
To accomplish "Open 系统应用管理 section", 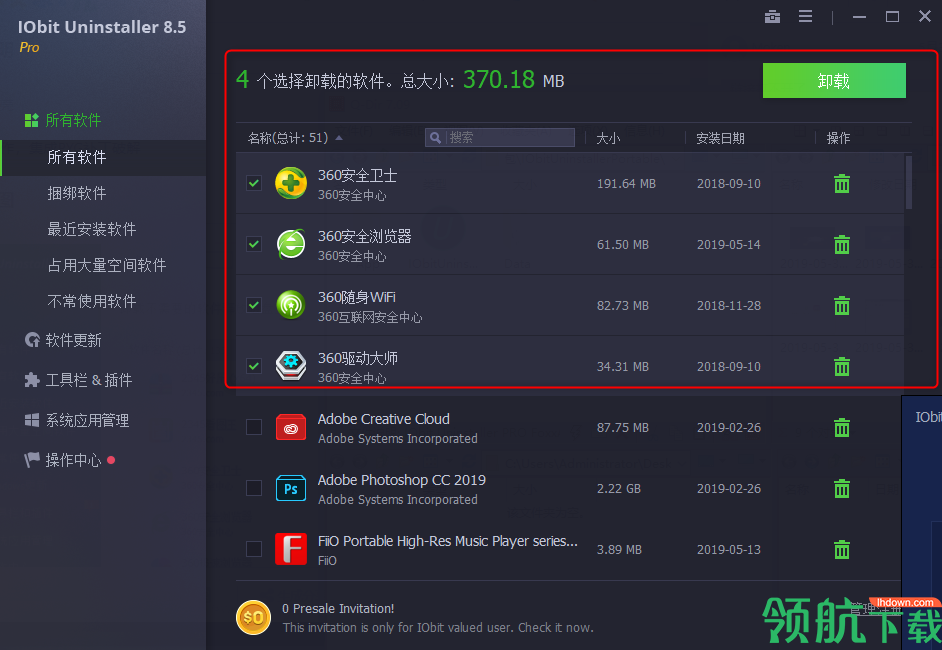I will tap(76, 421).
